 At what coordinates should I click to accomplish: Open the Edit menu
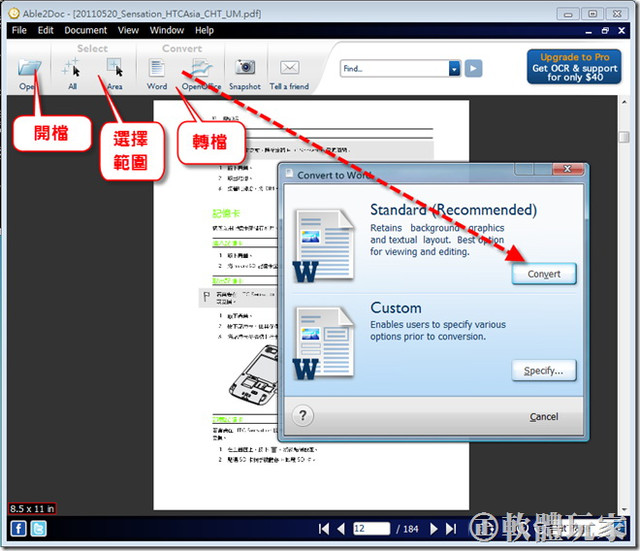coord(46,30)
